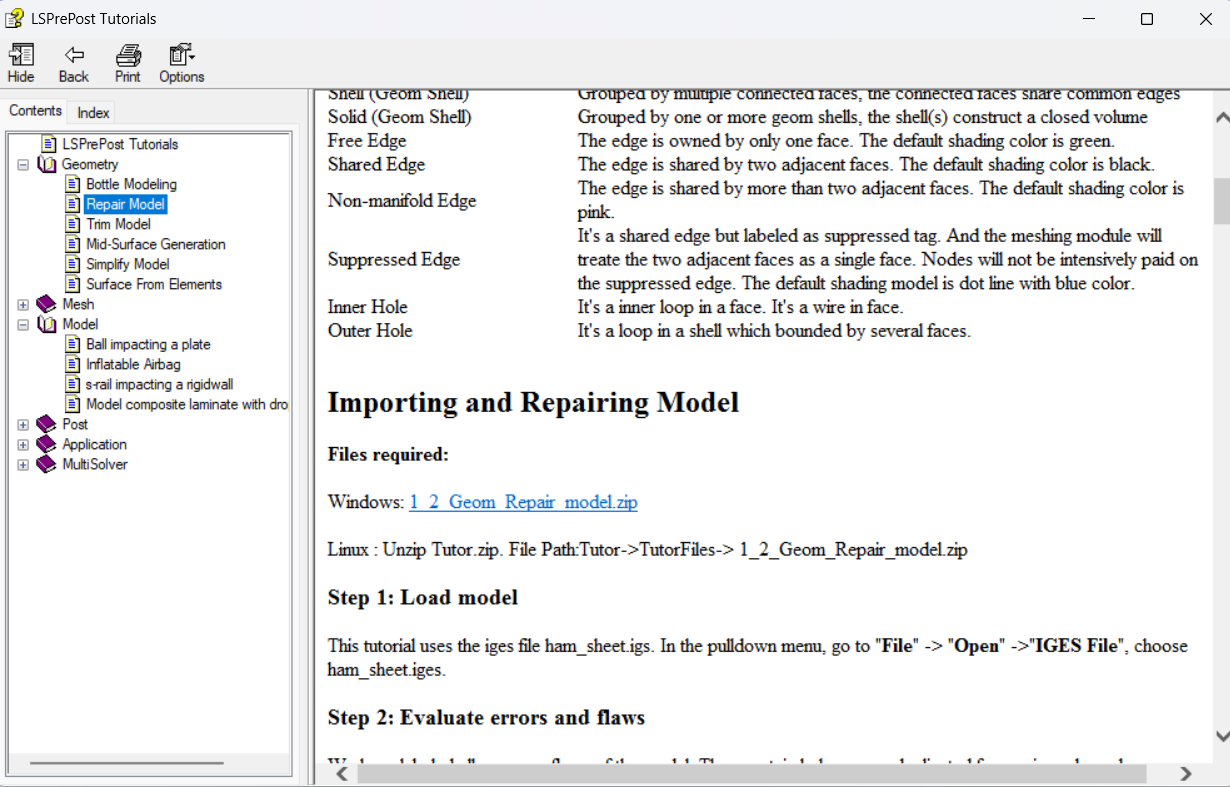Collapse the Geometry tree node
Viewport: 1230px width, 787px height.
point(23,164)
